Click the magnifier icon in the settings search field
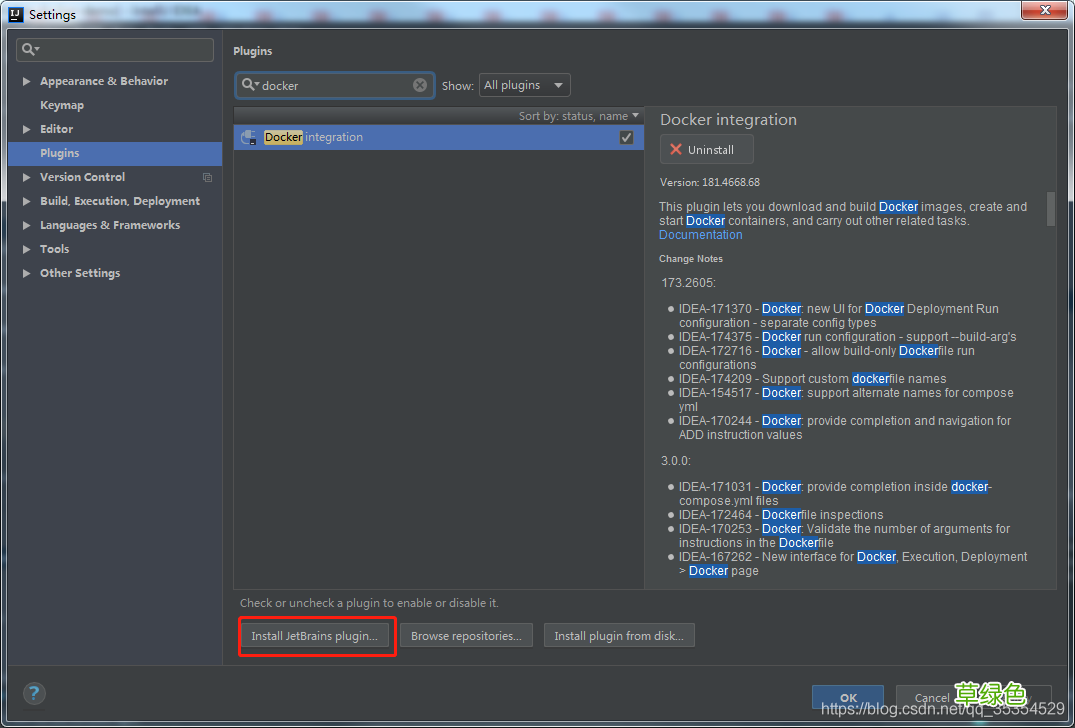This screenshot has height=728, width=1075. click(30, 50)
